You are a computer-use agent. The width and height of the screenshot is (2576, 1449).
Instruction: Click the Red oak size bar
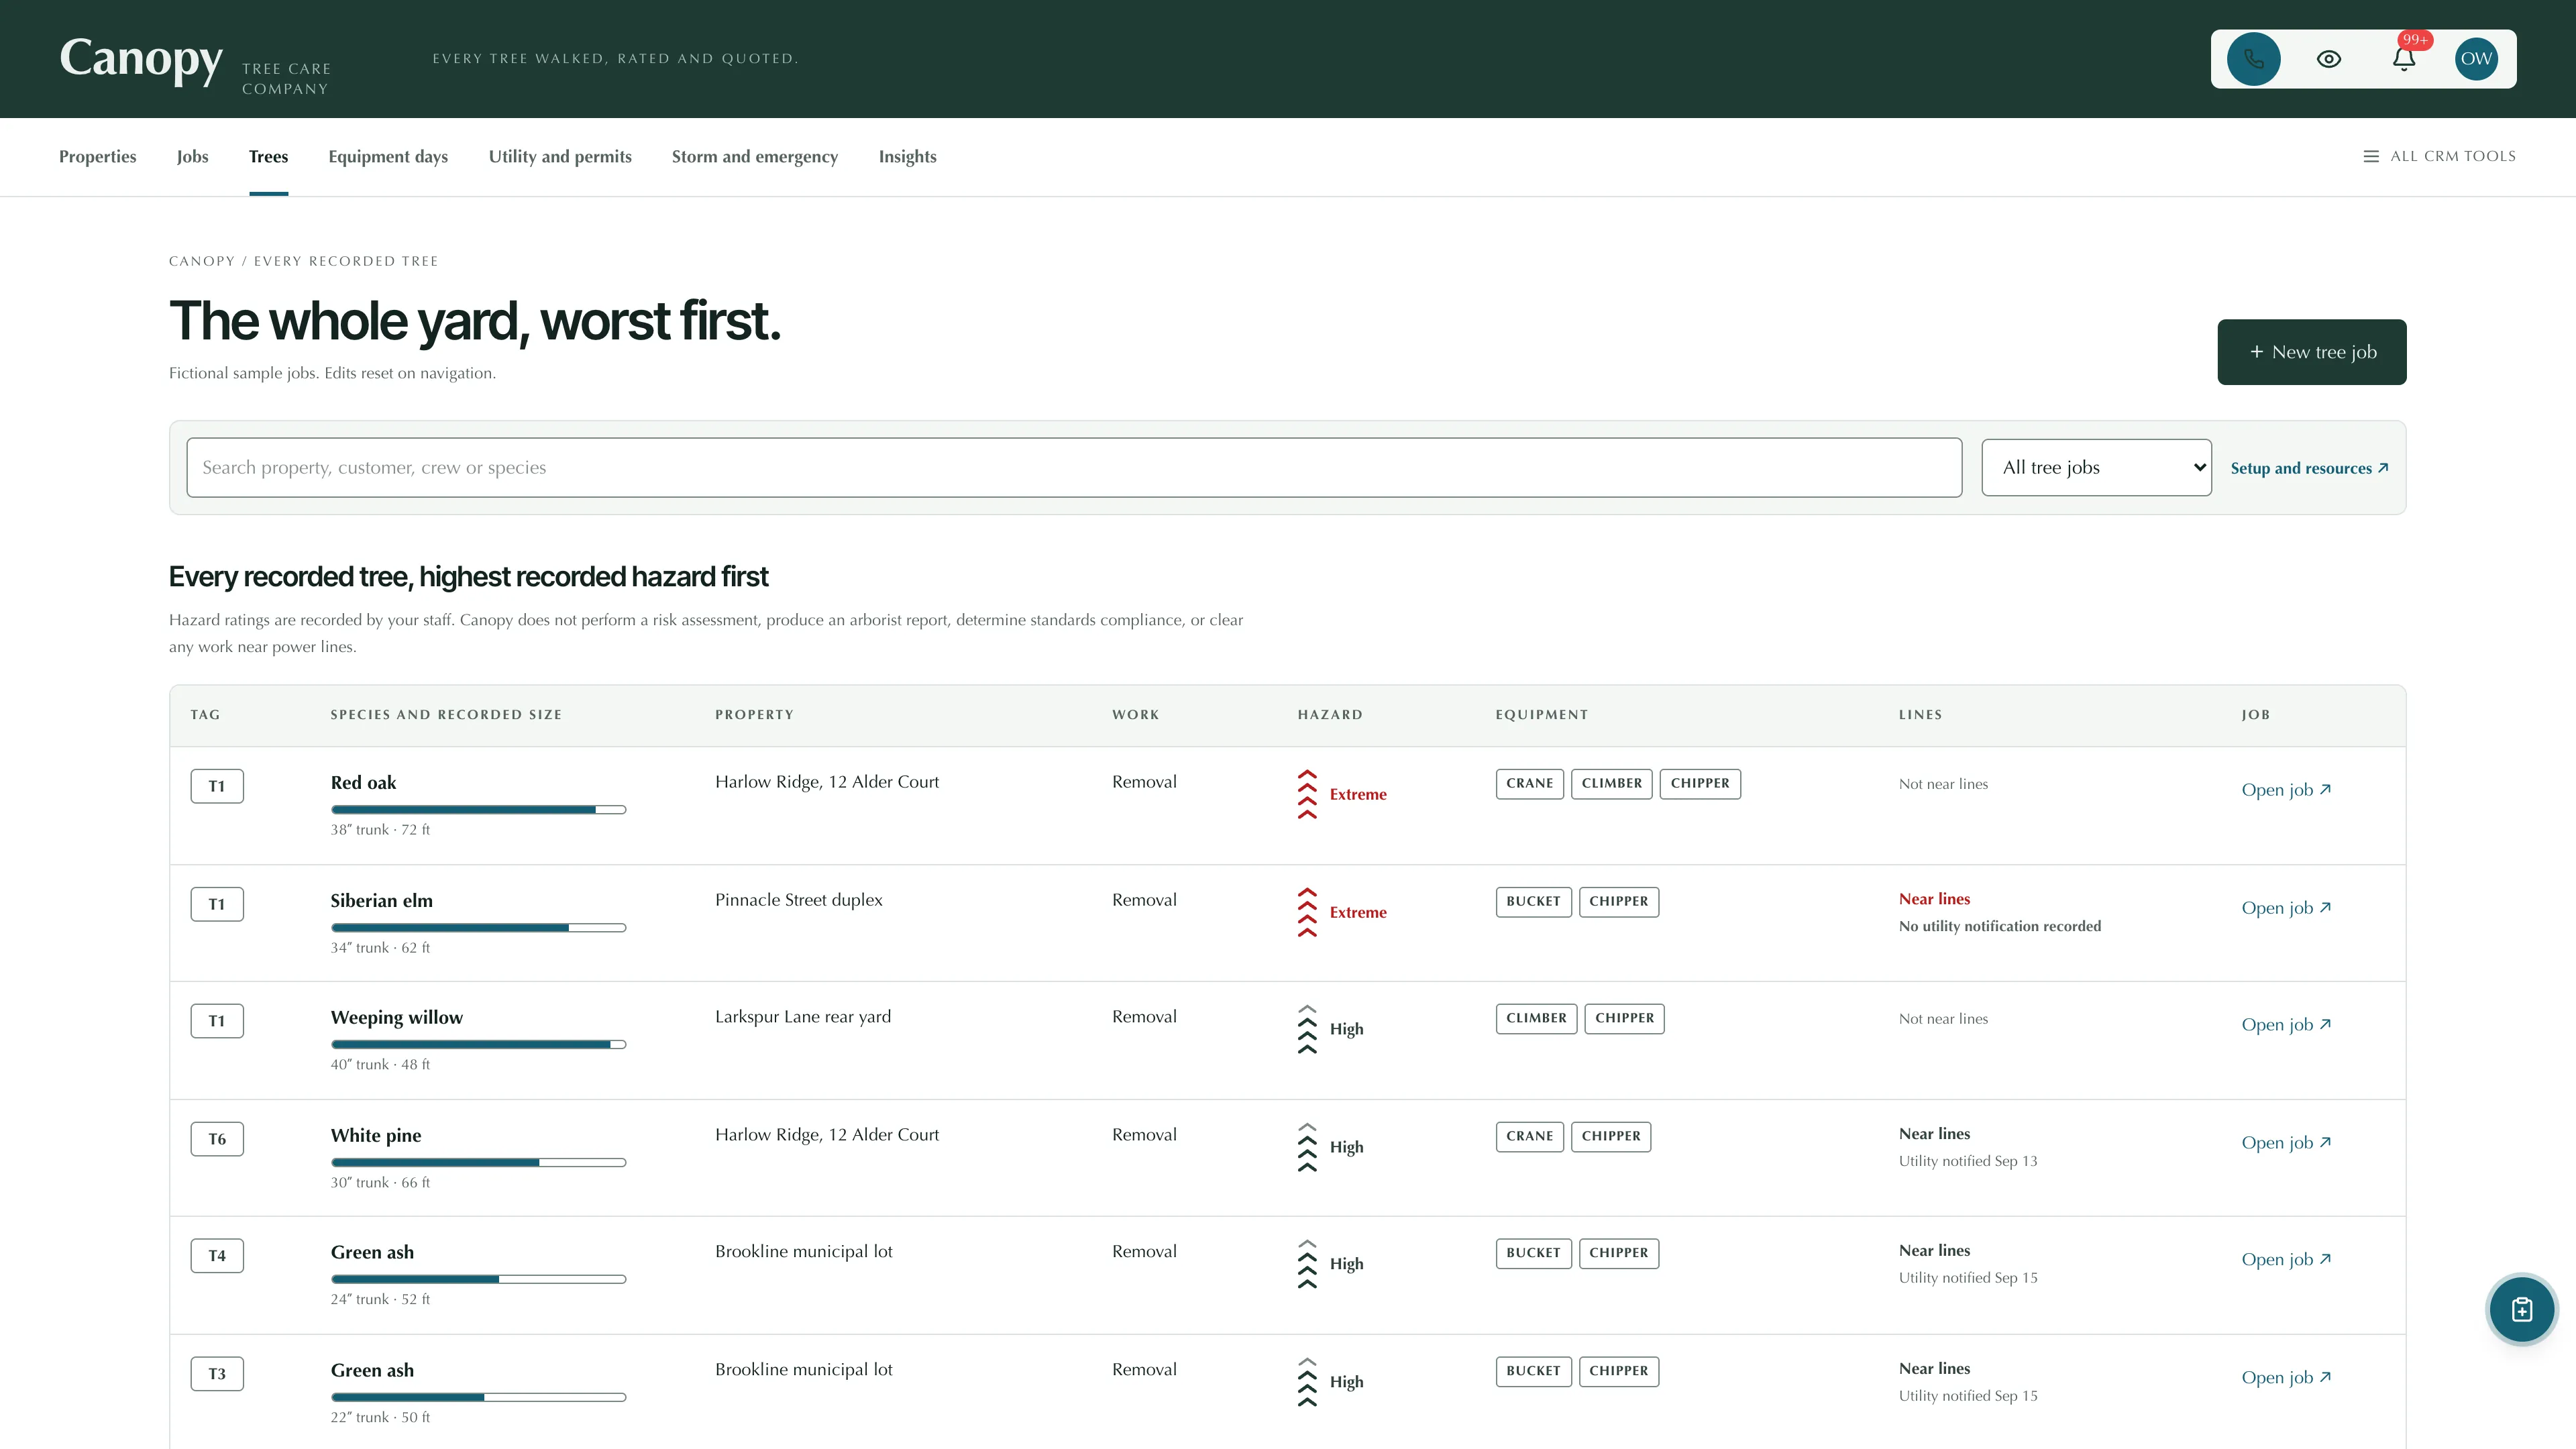click(478, 810)
